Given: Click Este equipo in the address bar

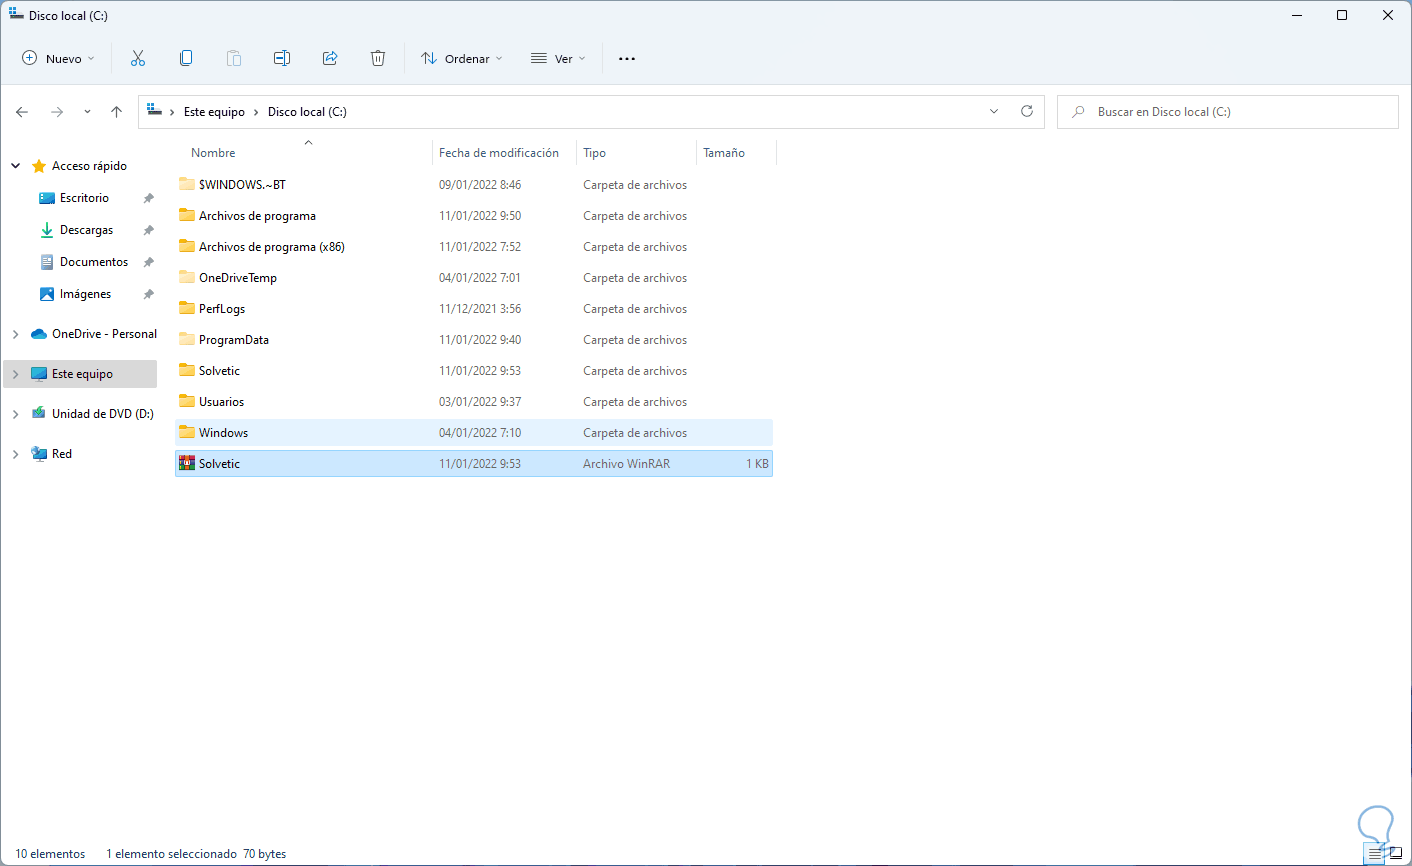Looking at the screenshot, I should click(x=214, y=112).
